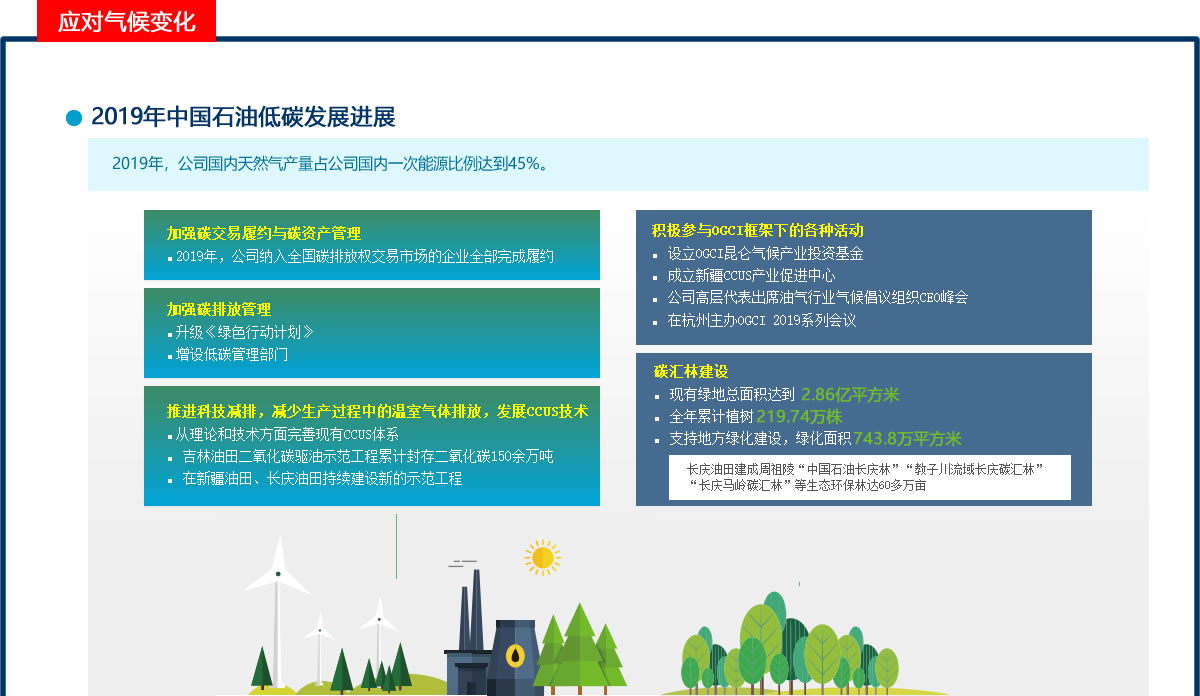
Task: Select the heading 2019年中国石油低碳发展进展
Action: pos(243,117)
